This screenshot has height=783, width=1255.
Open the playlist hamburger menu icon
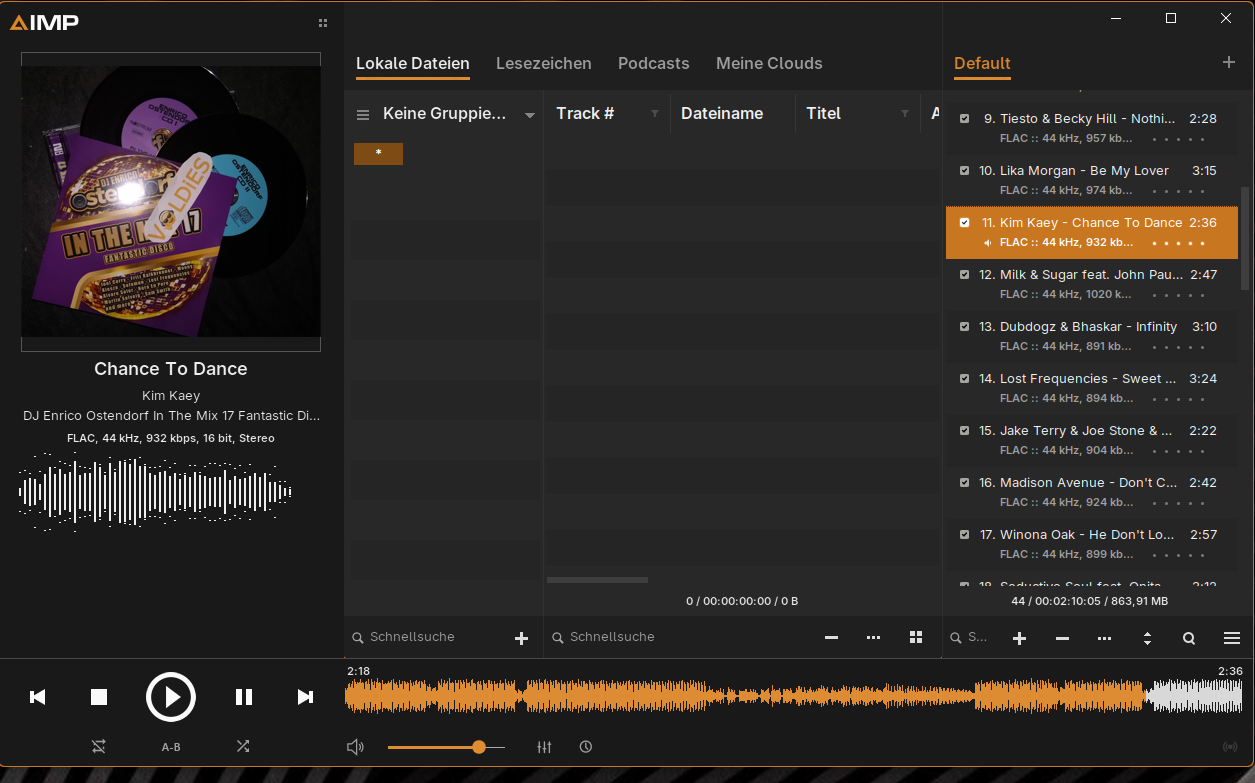point(1232,638)
